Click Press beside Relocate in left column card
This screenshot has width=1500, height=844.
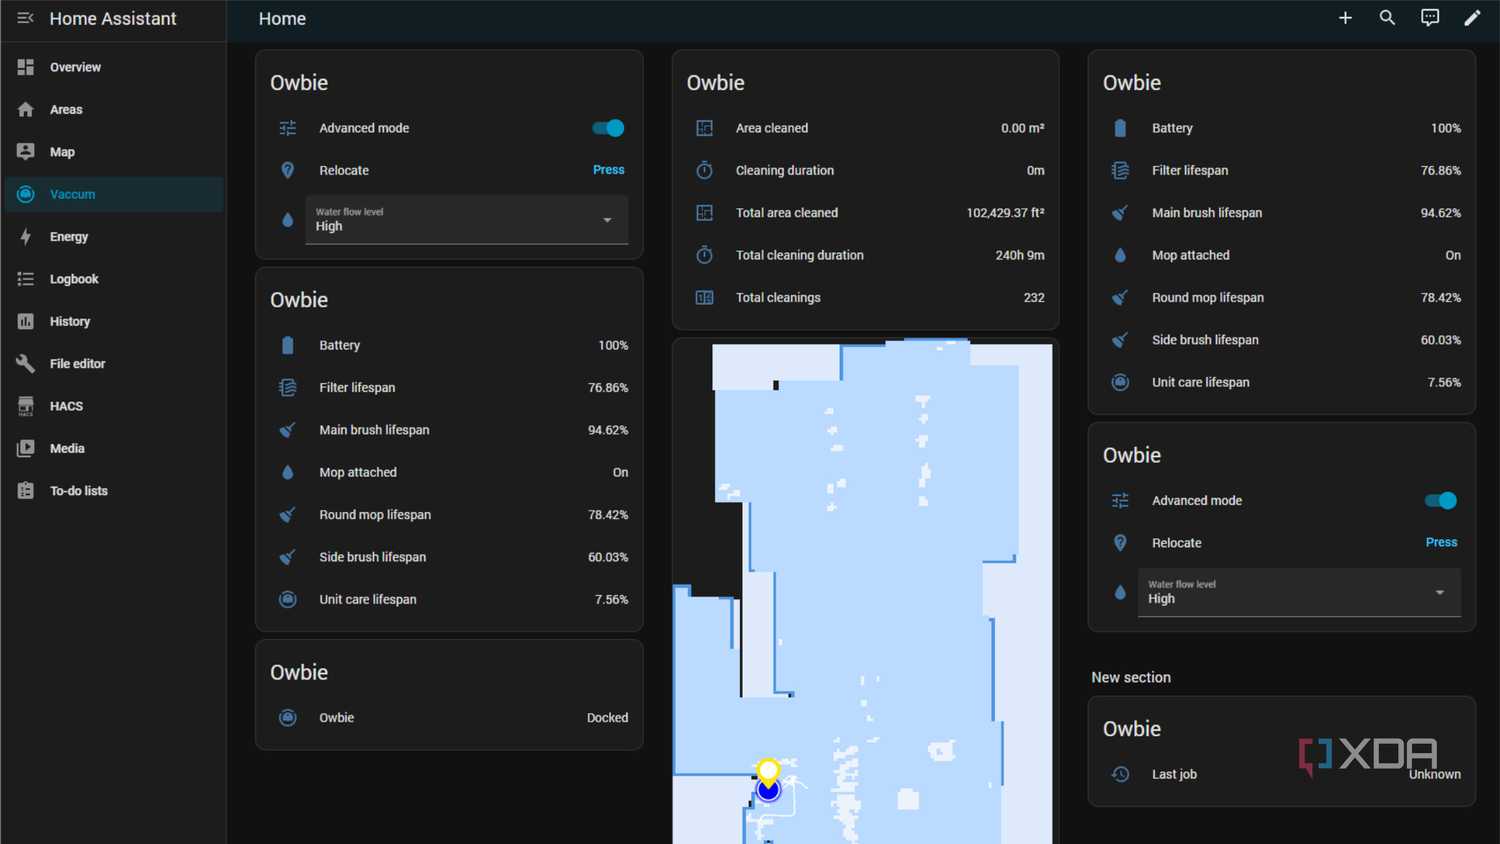609,170
